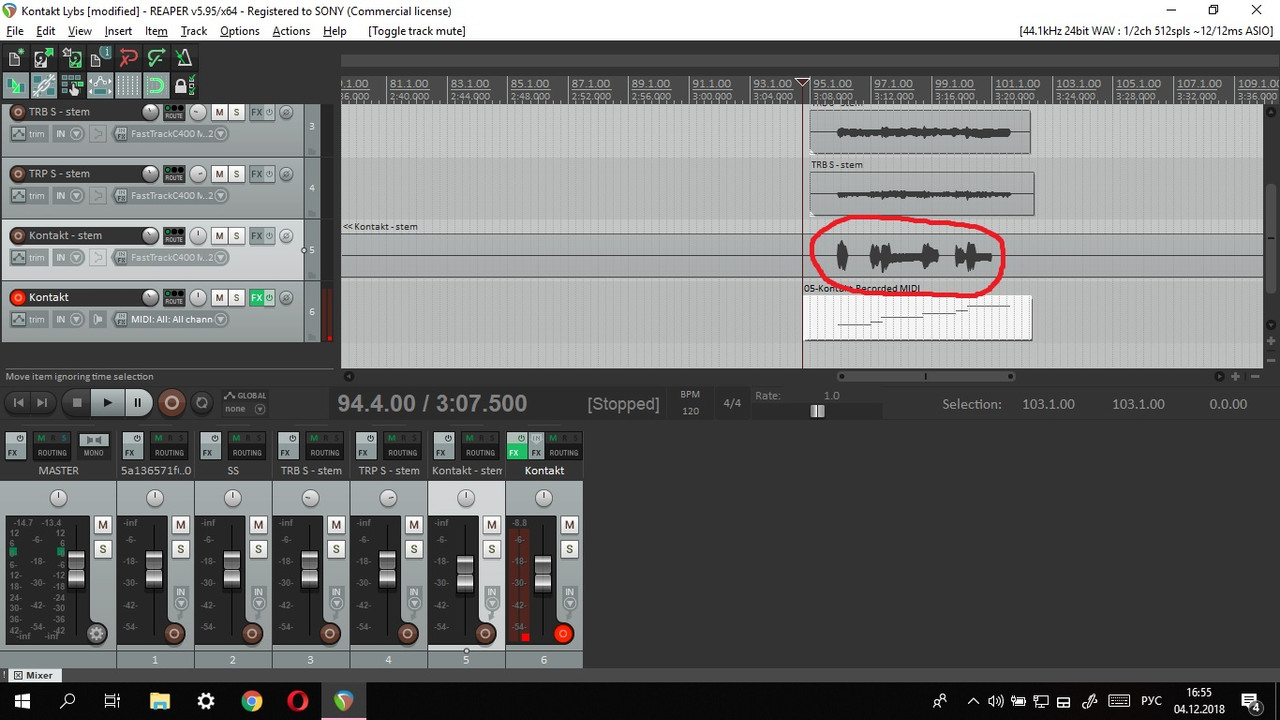
Task: Click record monitoring speaker icon on Kontakt track
Action: 98,319
